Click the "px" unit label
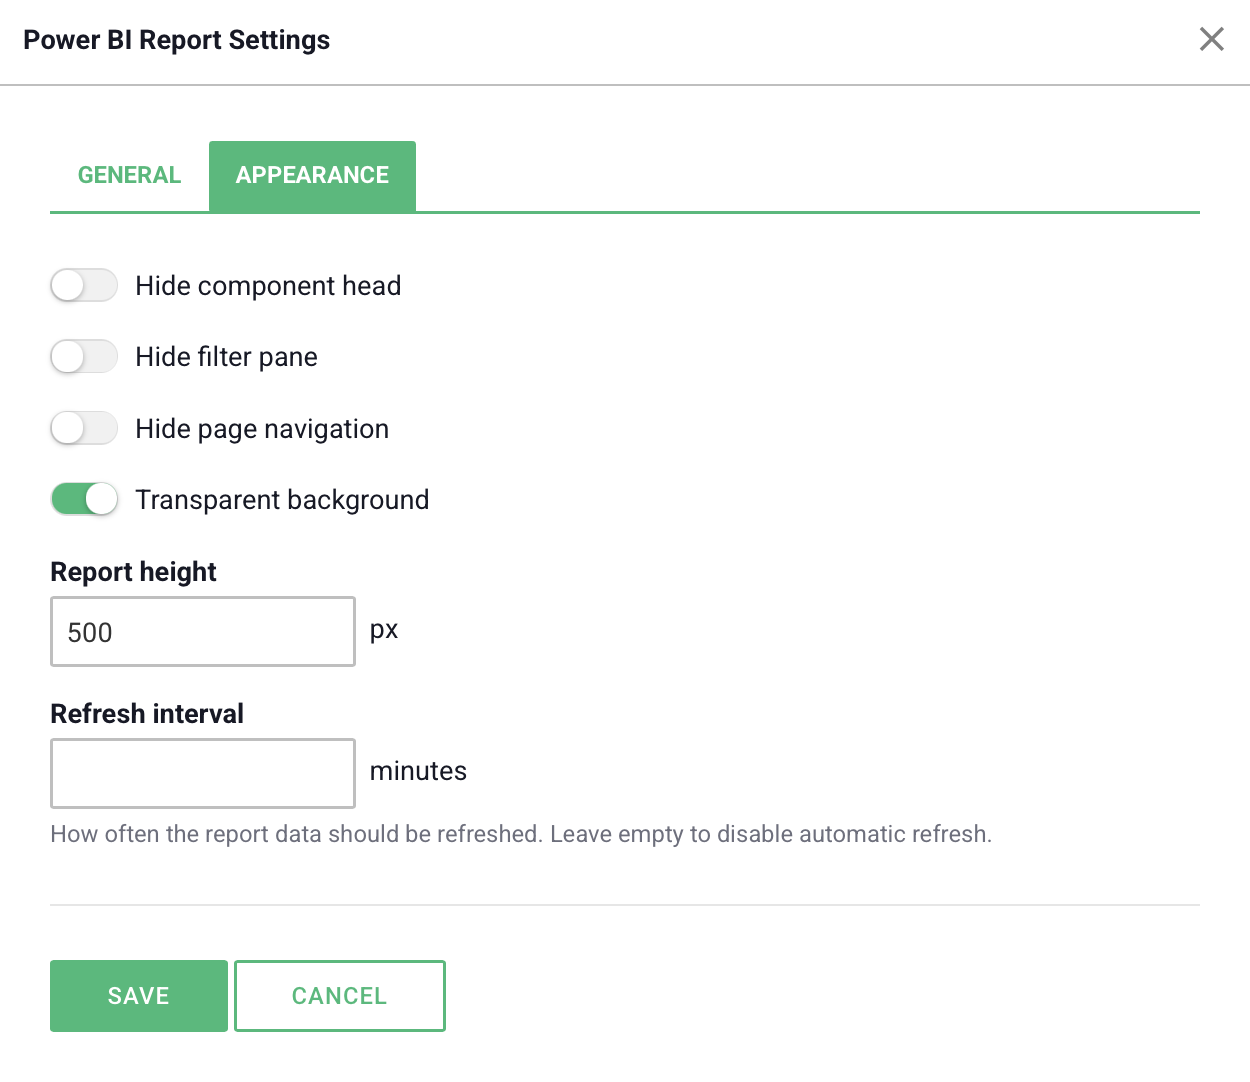This screenshot has height=1082, width=1250. pos(384,631)
